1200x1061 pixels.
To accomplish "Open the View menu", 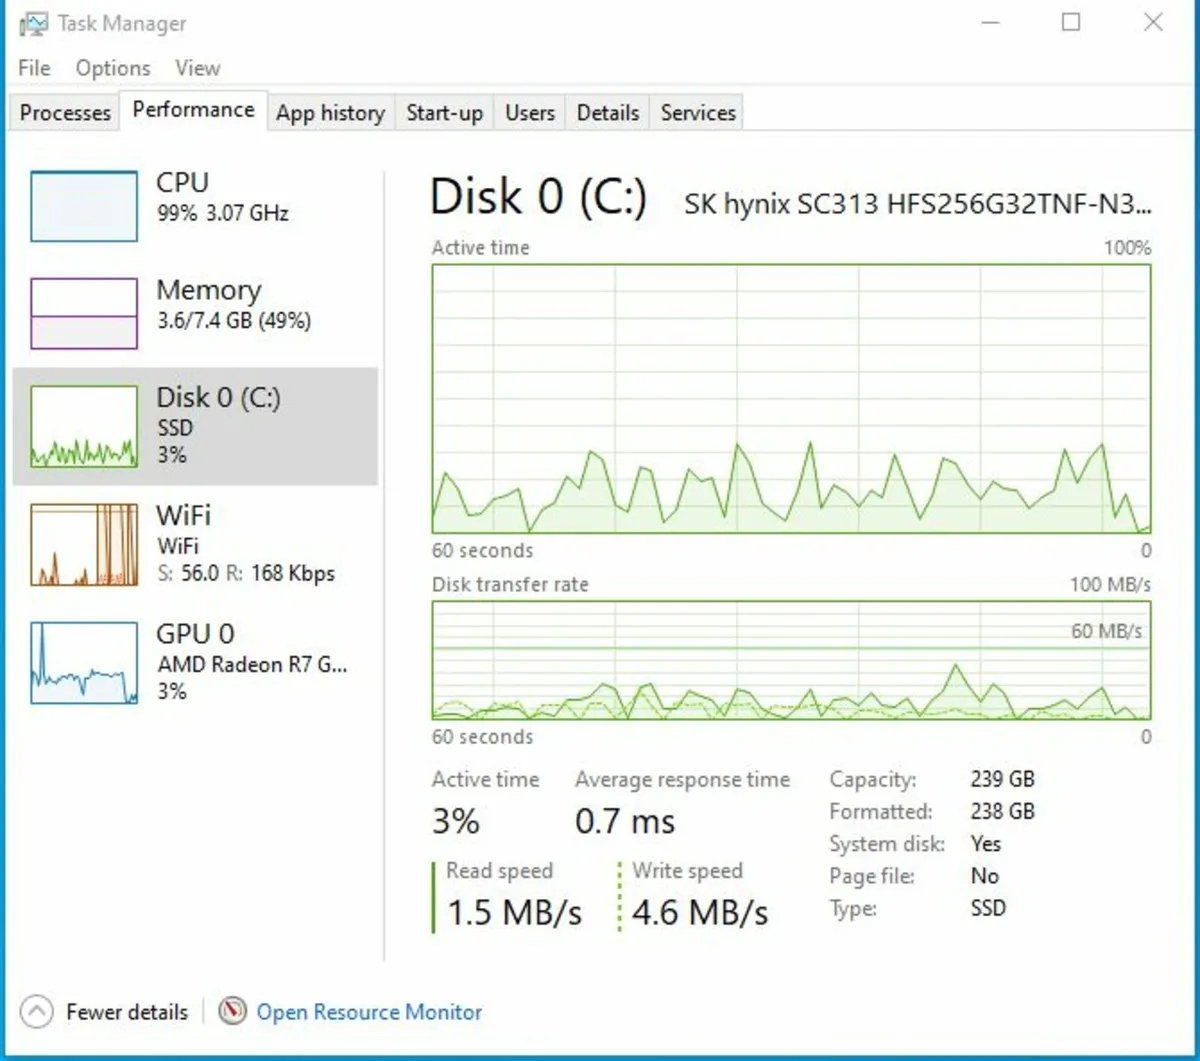I will [197, 68].
